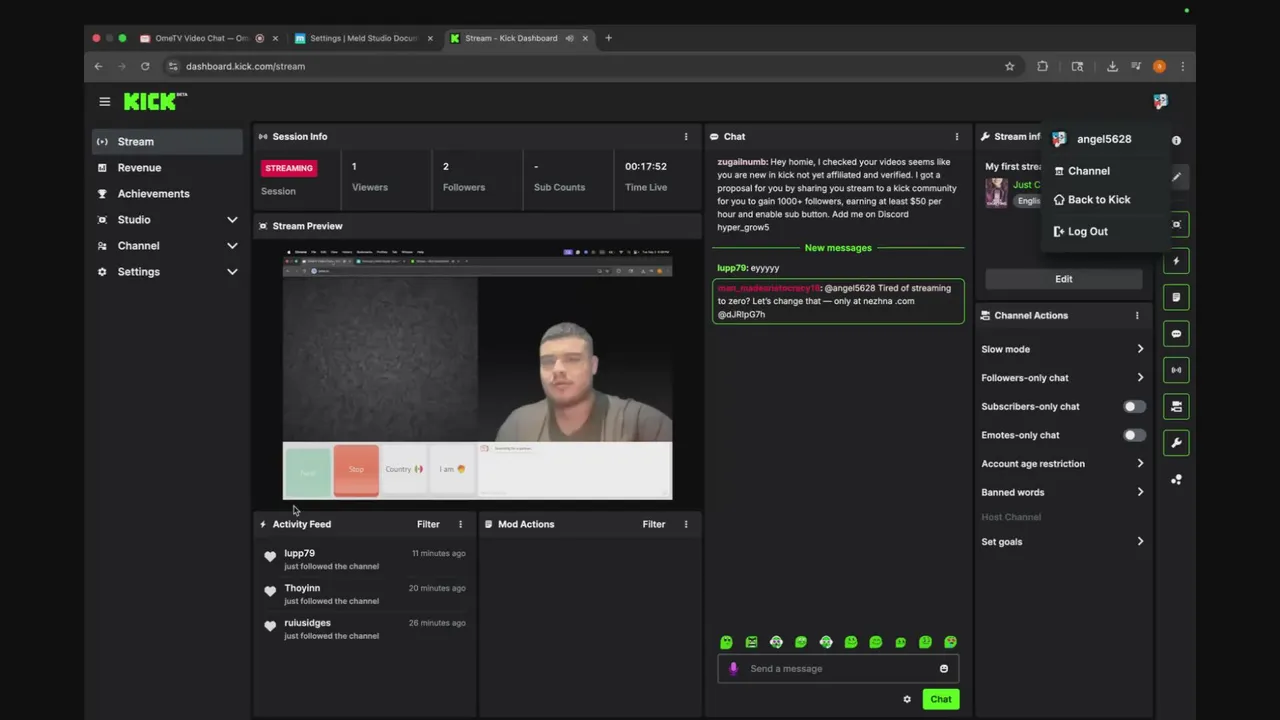
Task: Click the Kick logo
Action: click(x=155, y=101)
